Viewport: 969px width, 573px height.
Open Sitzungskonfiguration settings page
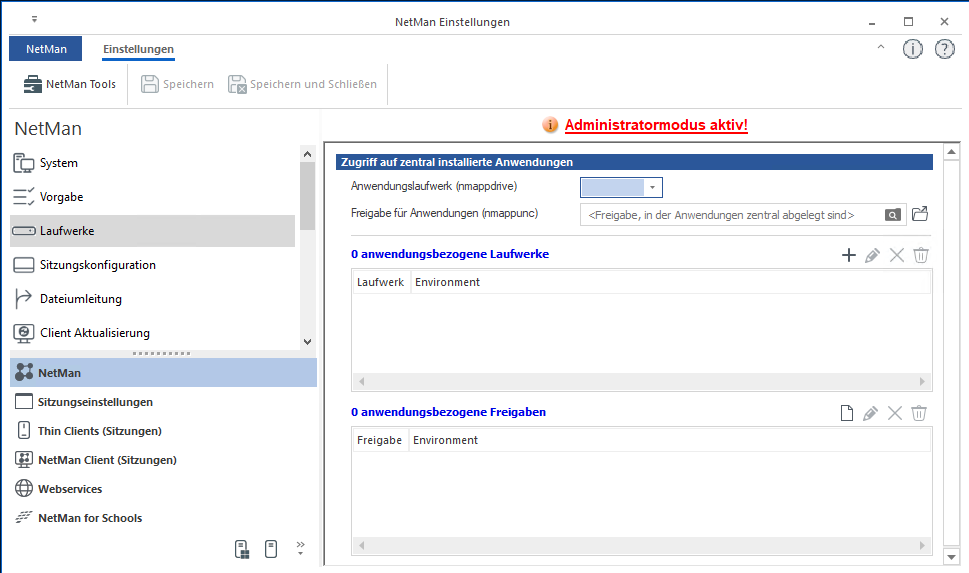click(153, 265)
